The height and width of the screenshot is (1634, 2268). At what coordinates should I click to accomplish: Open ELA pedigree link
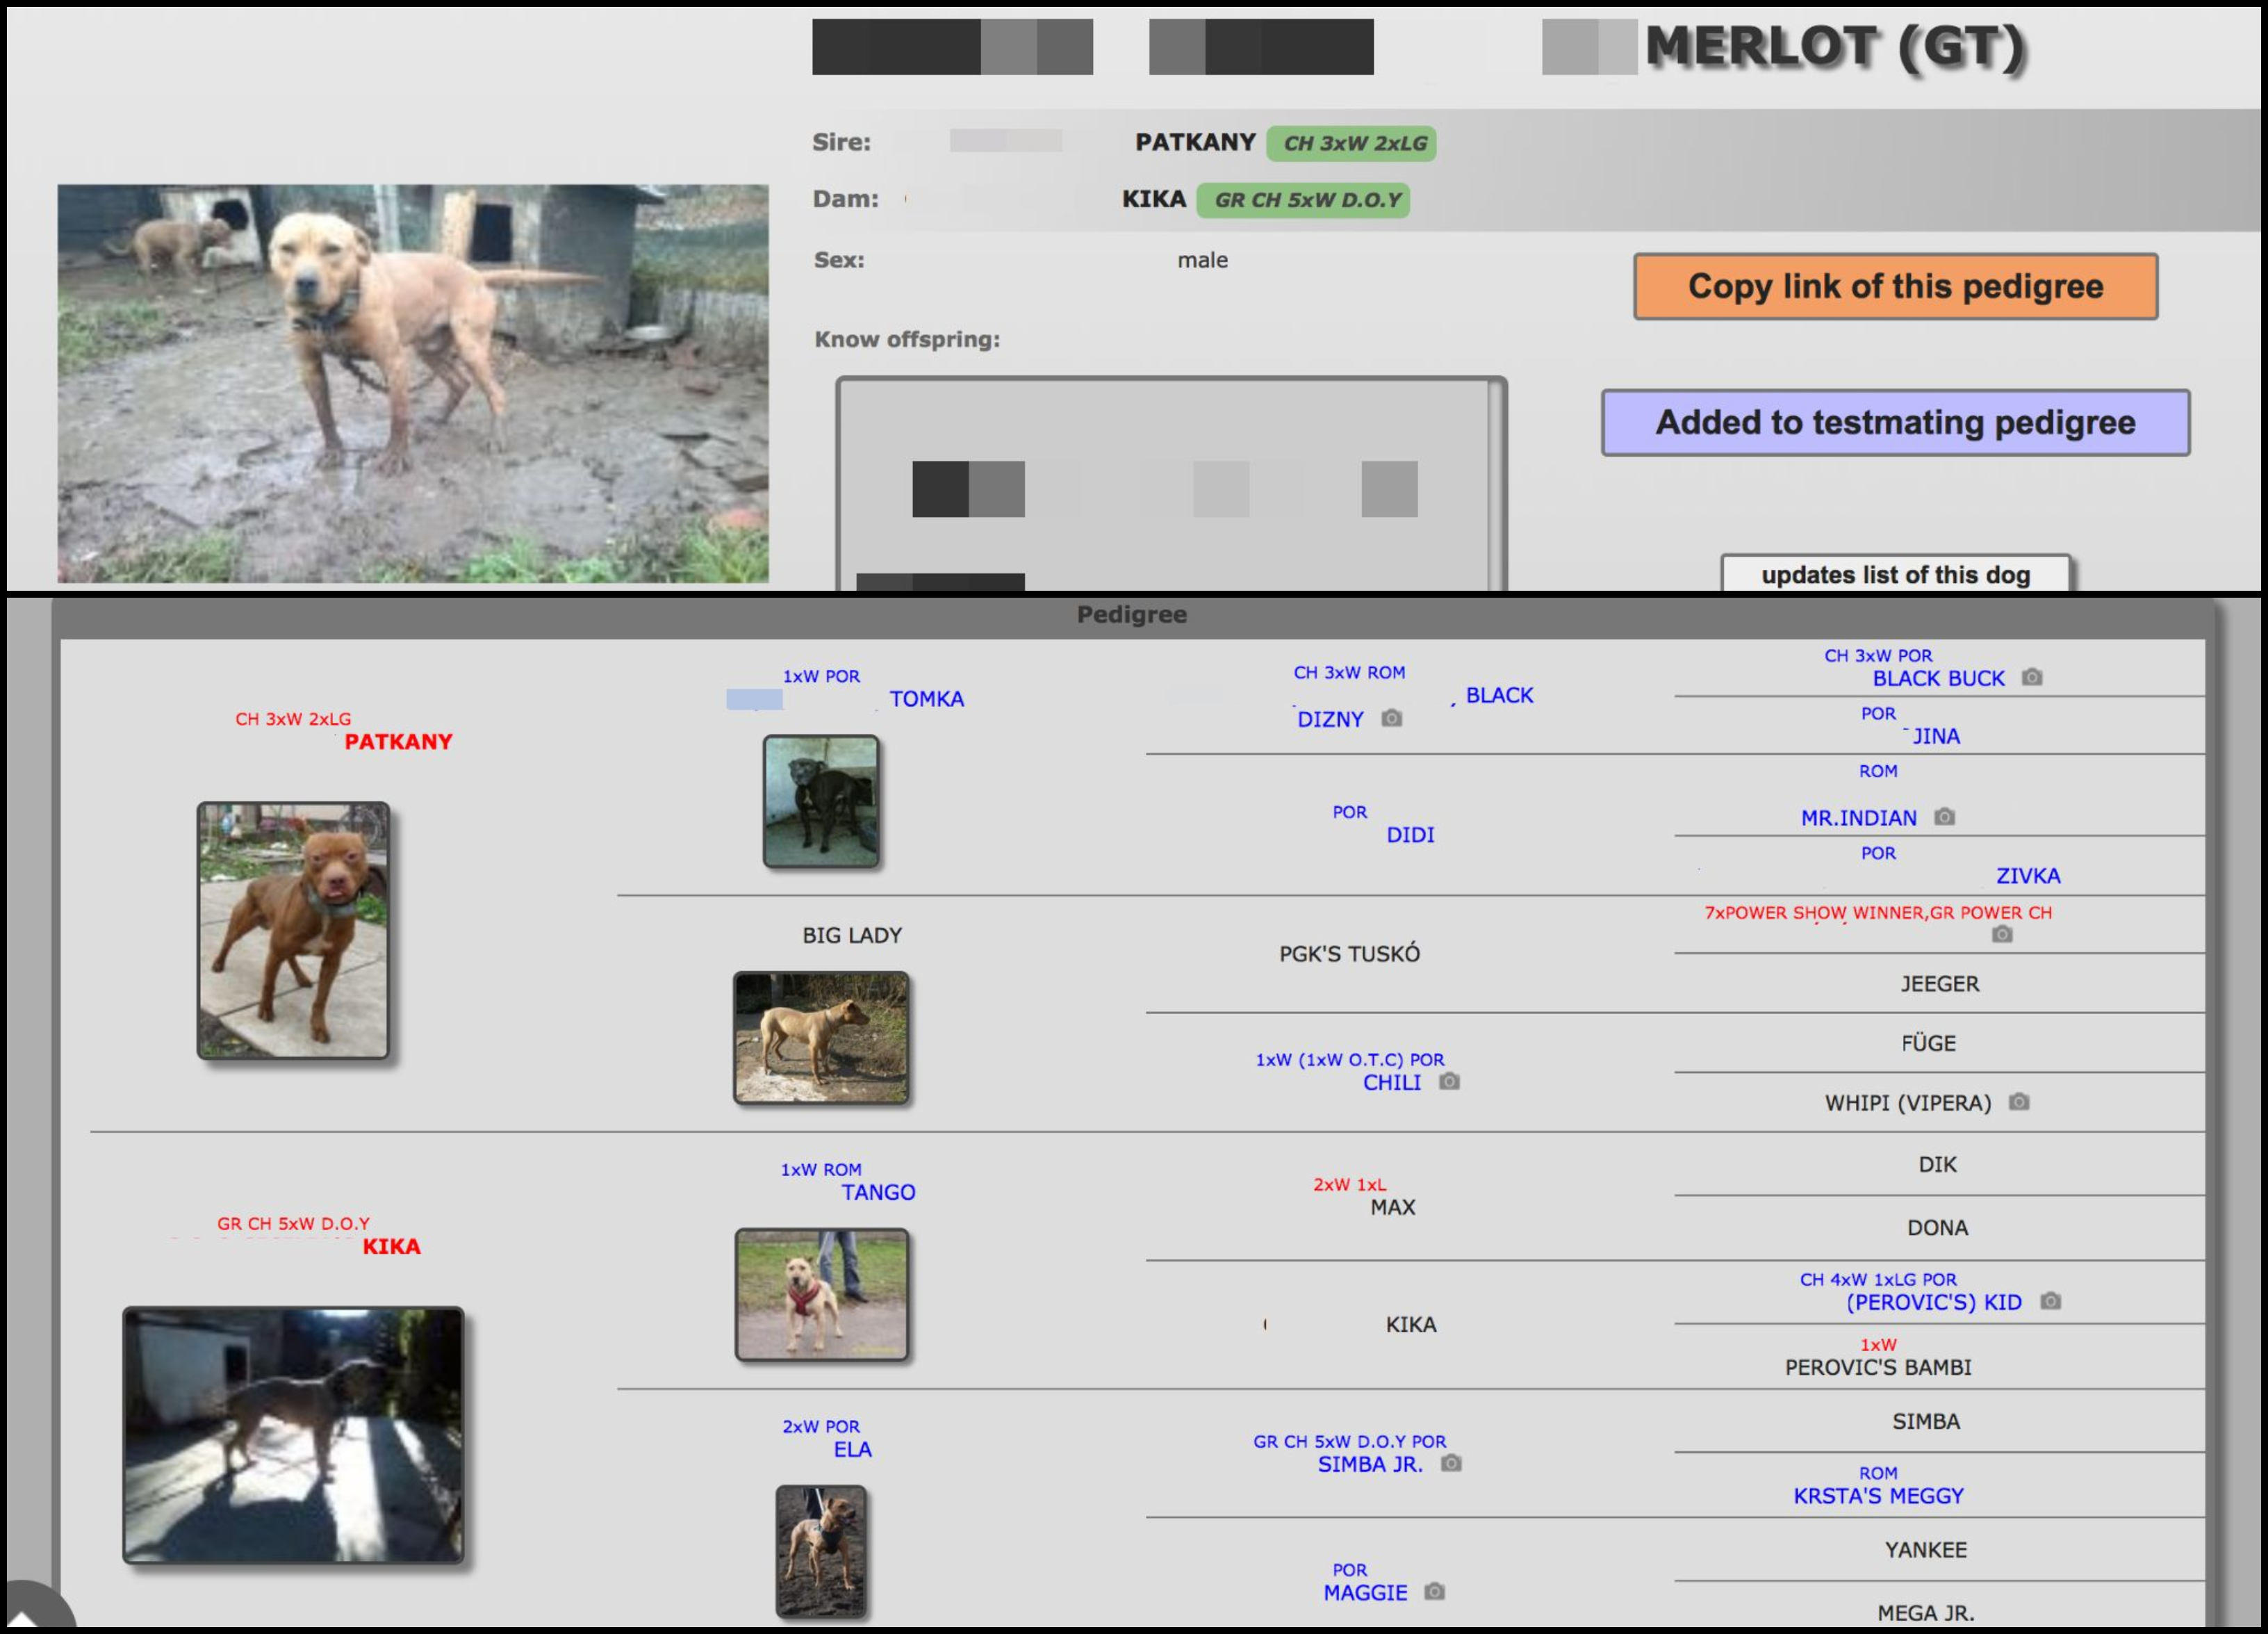point(852,1449)
